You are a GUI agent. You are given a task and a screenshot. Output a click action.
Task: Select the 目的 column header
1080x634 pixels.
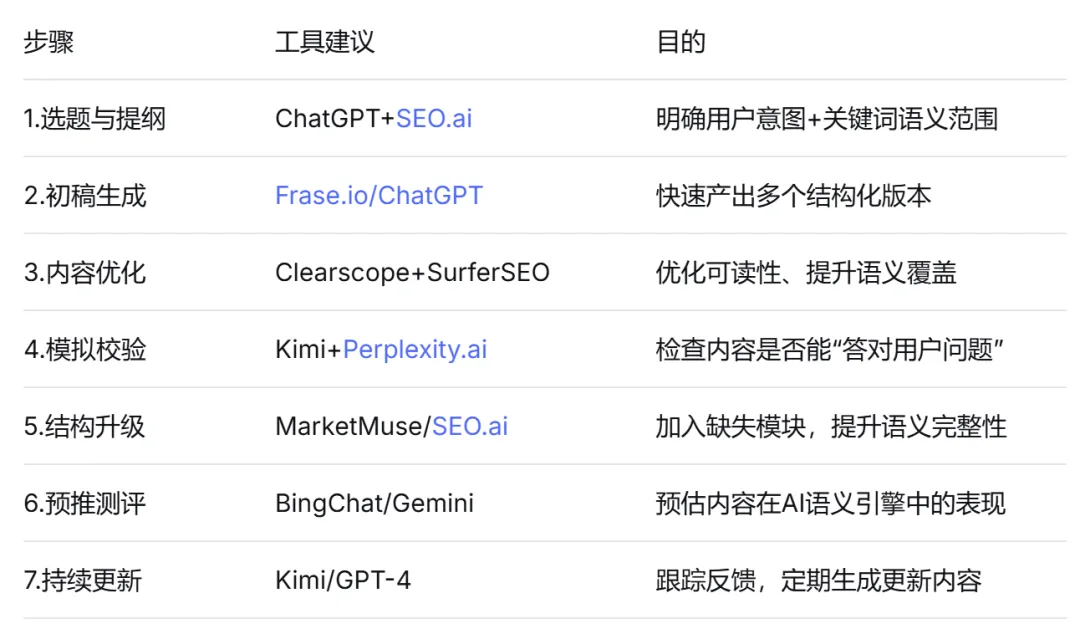[x=681, y=42]
